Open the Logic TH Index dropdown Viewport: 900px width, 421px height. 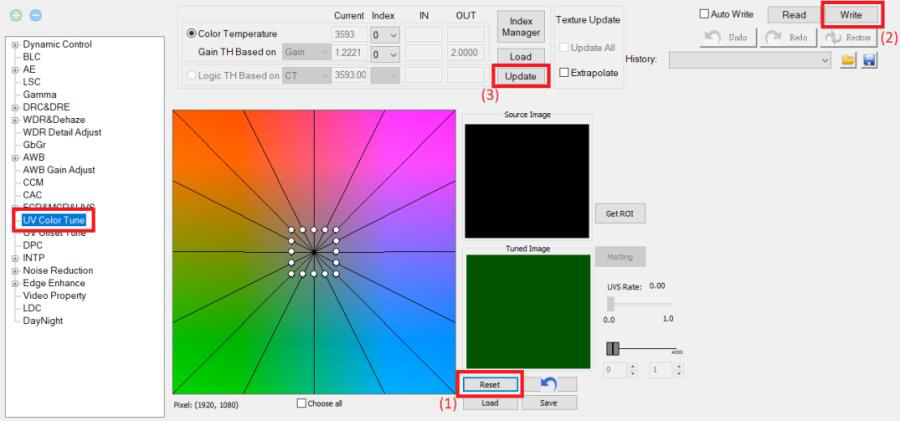(x=385, y=75)
